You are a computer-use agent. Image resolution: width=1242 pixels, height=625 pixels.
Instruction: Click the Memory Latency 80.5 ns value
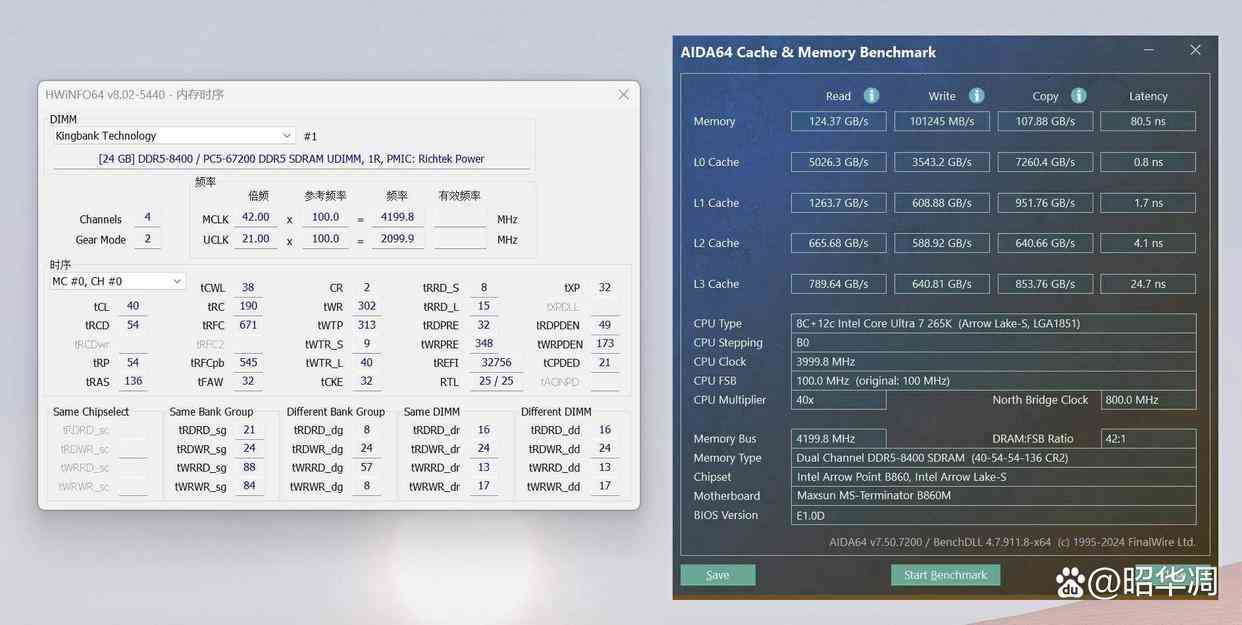coord(1147,121)
